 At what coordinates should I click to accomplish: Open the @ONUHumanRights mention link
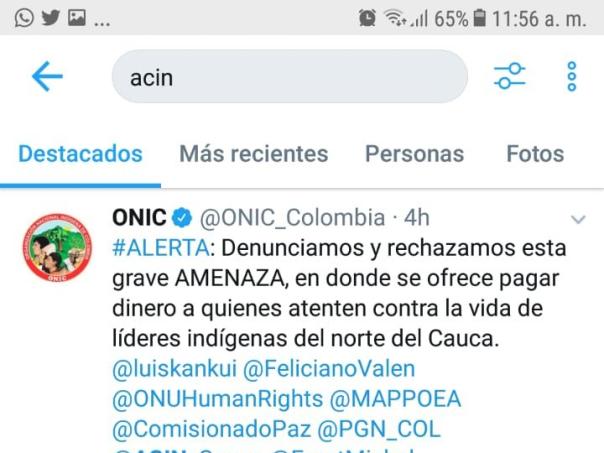pyautogui.click(x=218, y=399)
